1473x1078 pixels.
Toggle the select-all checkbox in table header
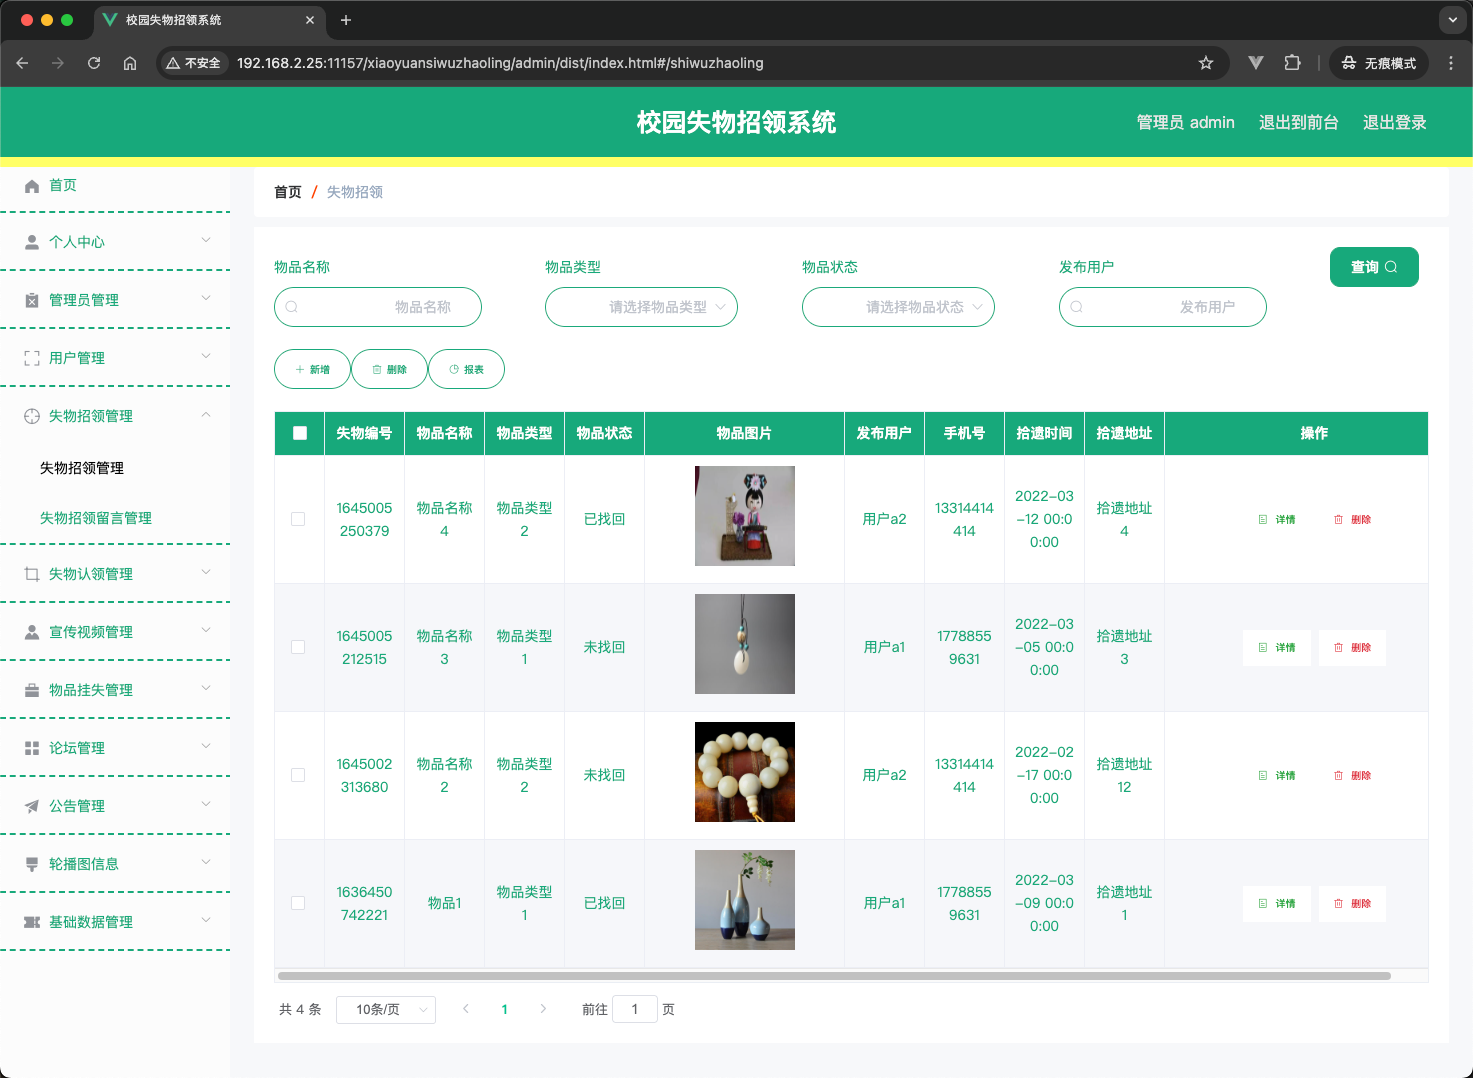coord(300,433)
